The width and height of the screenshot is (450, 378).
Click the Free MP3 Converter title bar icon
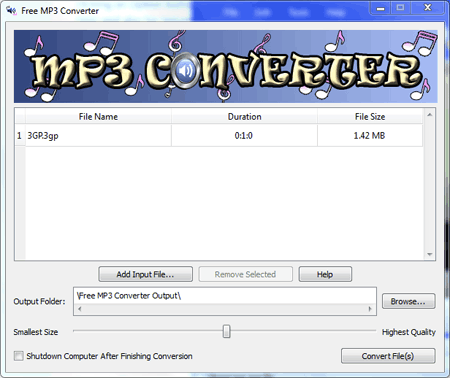(x=11, y=11)
